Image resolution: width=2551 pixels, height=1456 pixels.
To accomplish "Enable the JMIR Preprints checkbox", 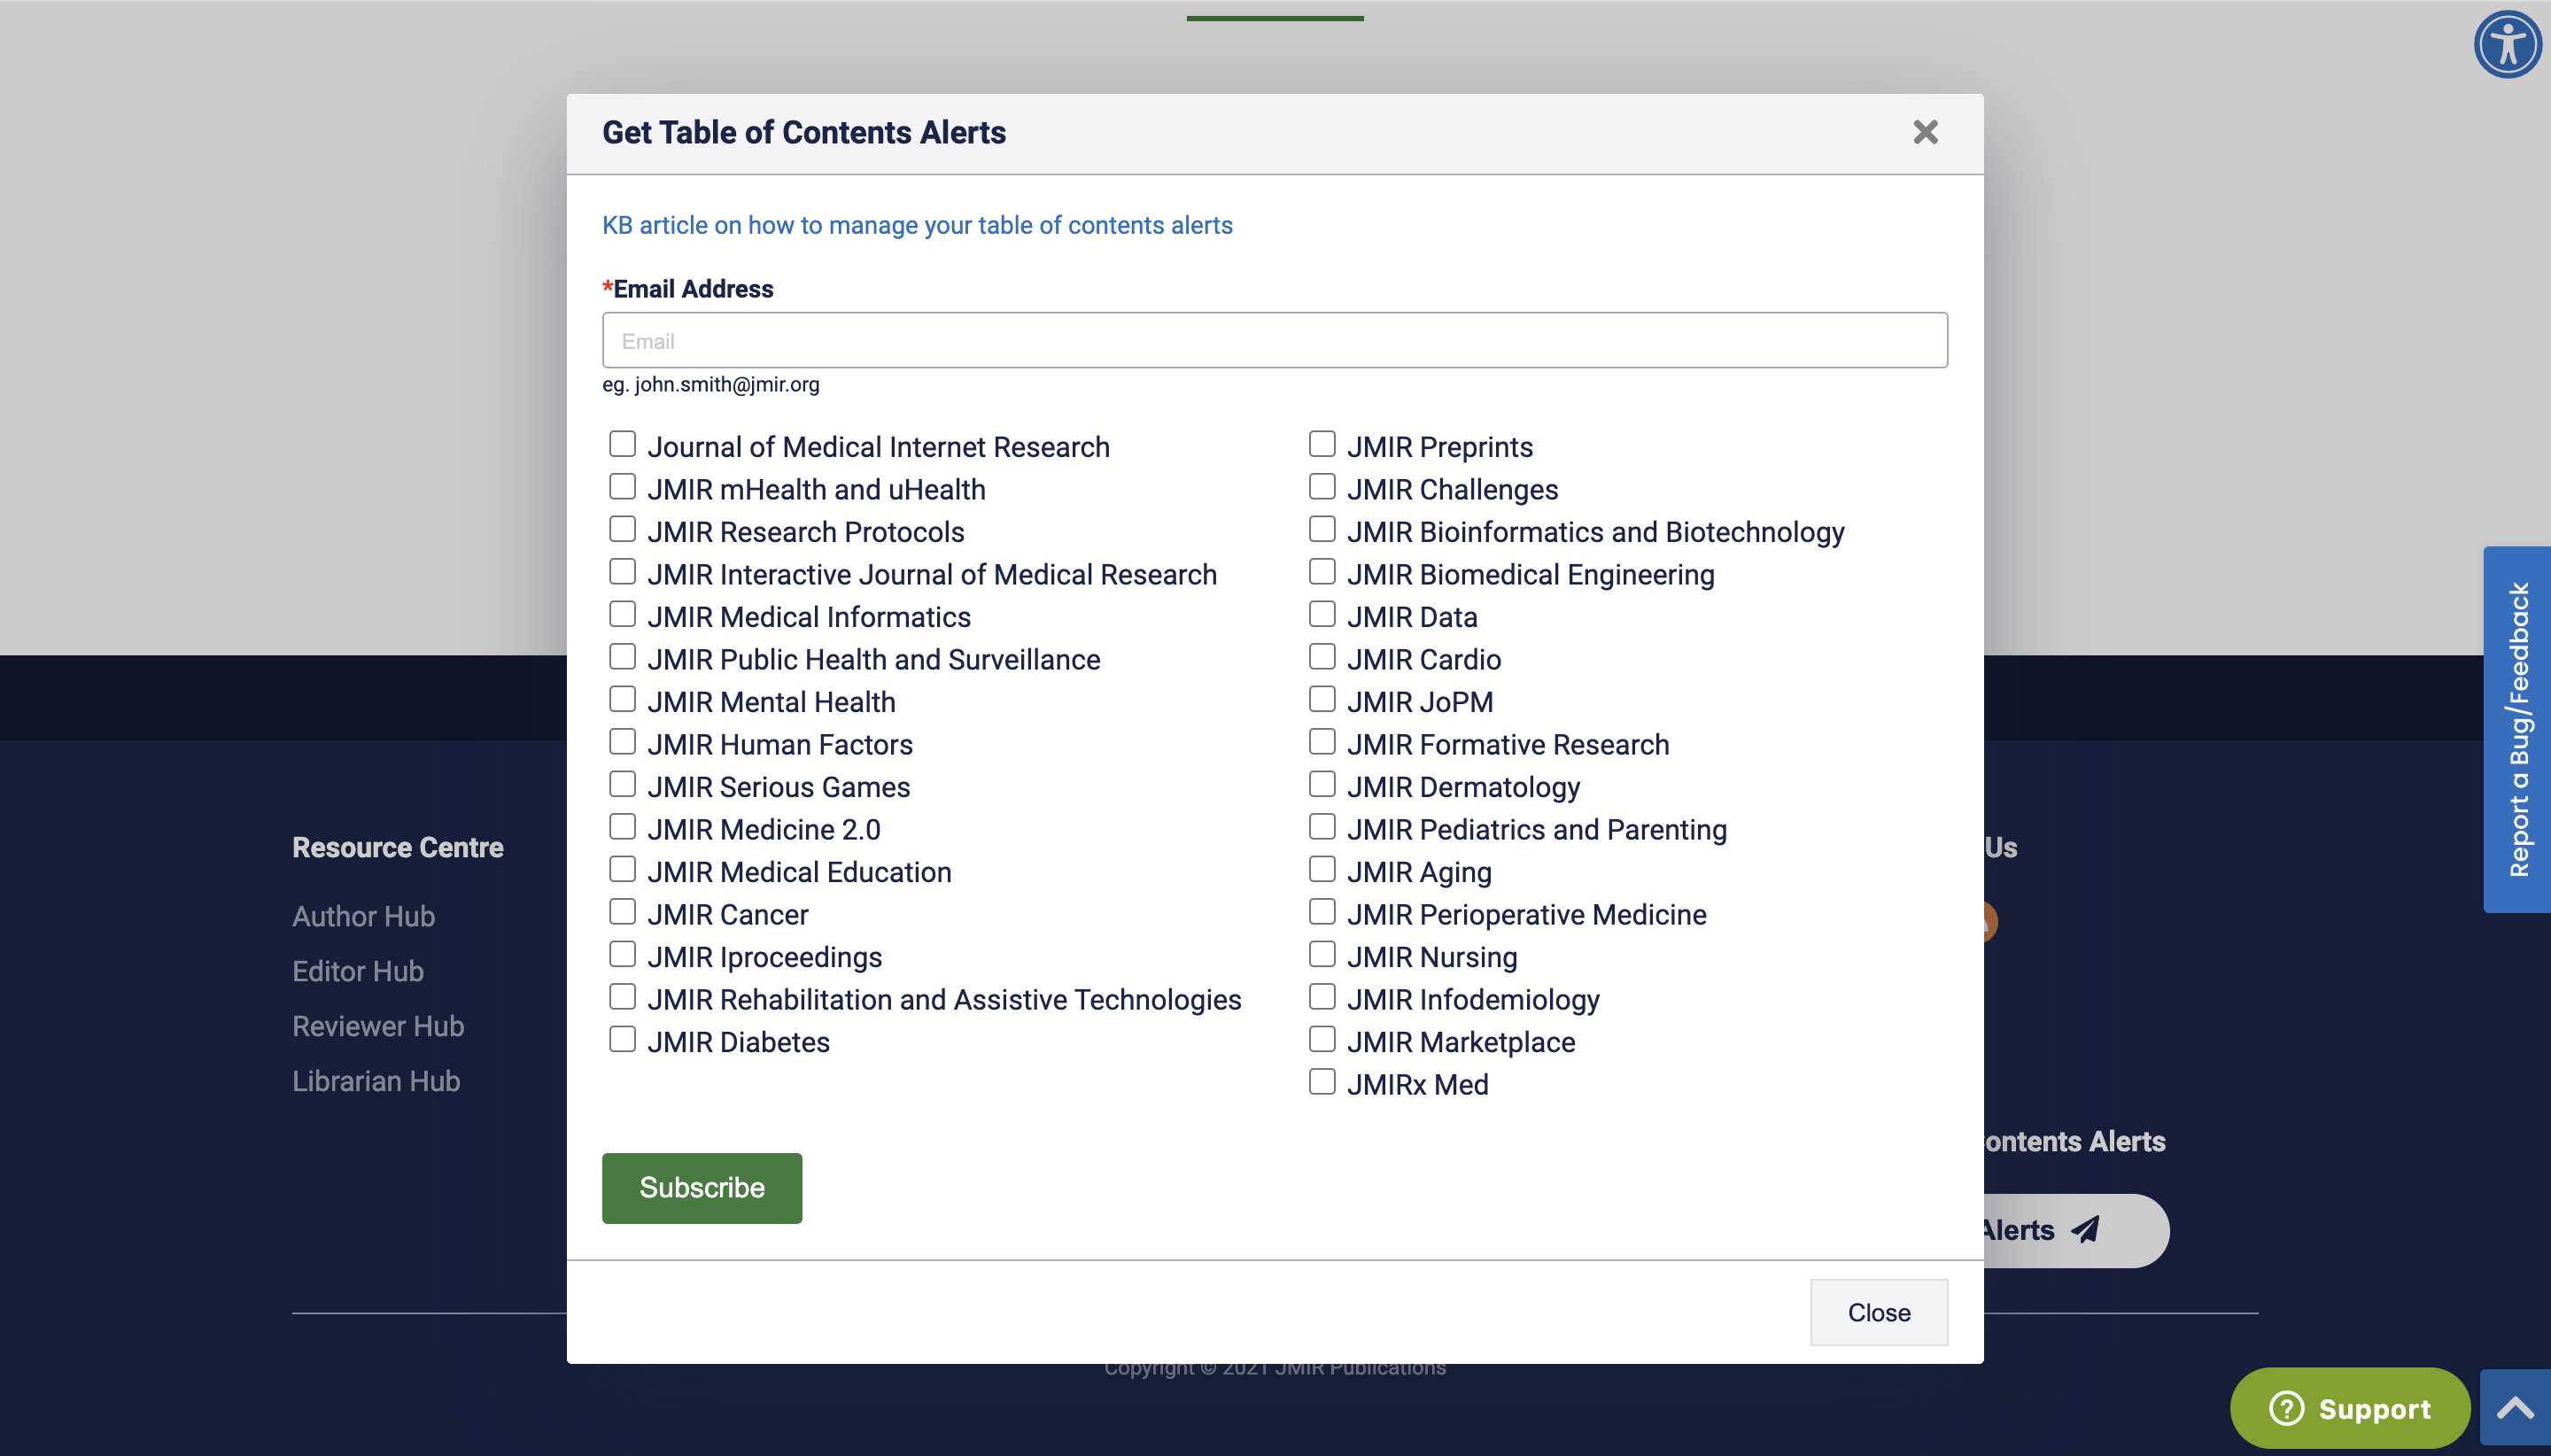I will (x=1322, y=444).
